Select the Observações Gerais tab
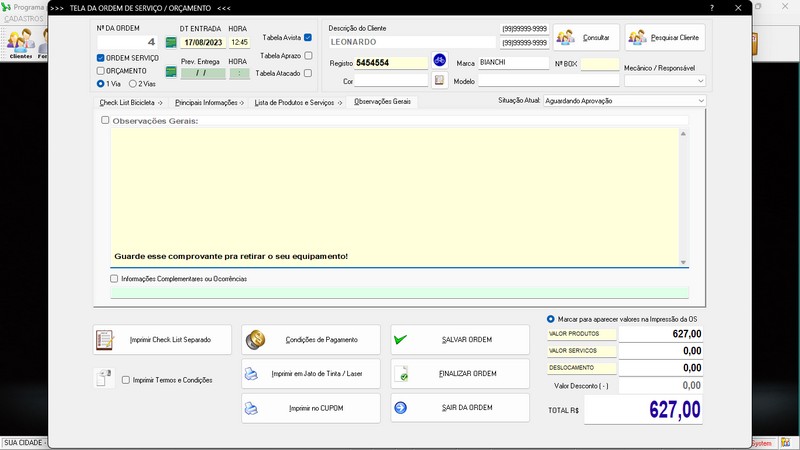800x450 pixels. (x=382, y=102)
